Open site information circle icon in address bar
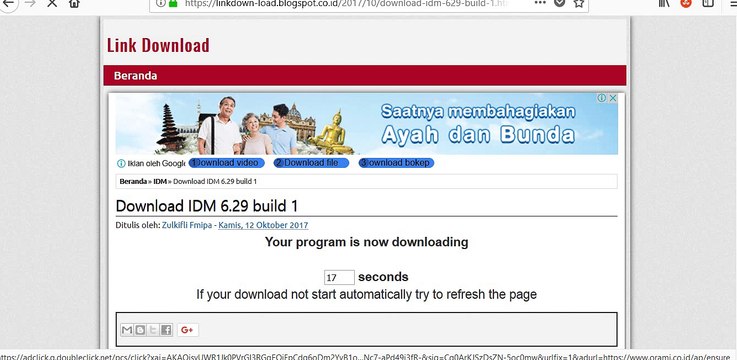 [161, 3]
